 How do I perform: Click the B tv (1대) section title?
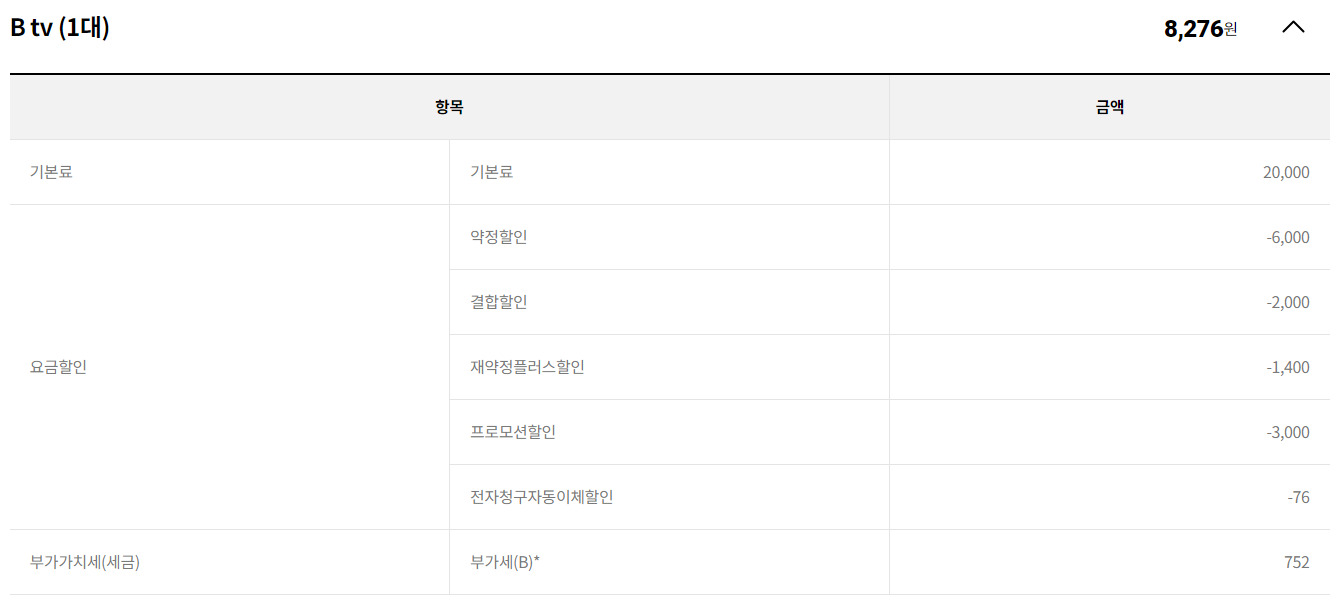click(60, 28)
